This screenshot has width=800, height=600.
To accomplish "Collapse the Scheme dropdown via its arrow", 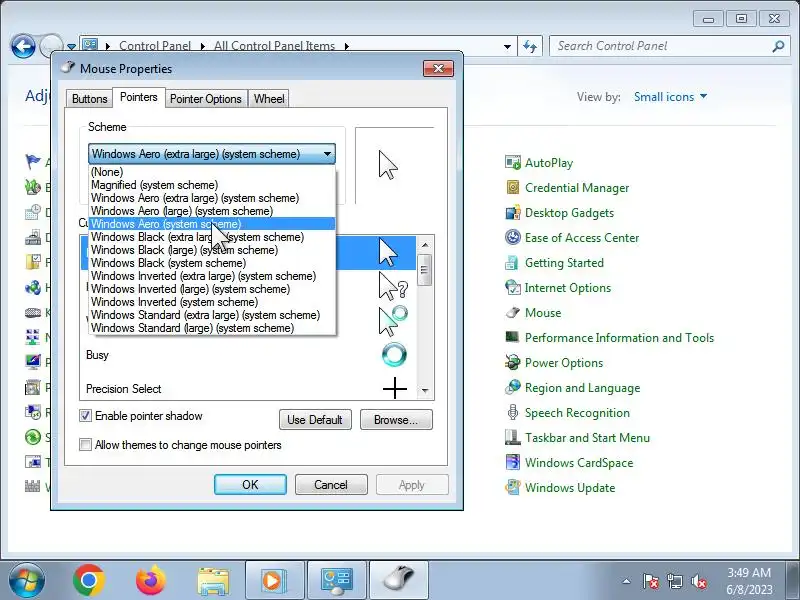I will [x=327, y=154].
